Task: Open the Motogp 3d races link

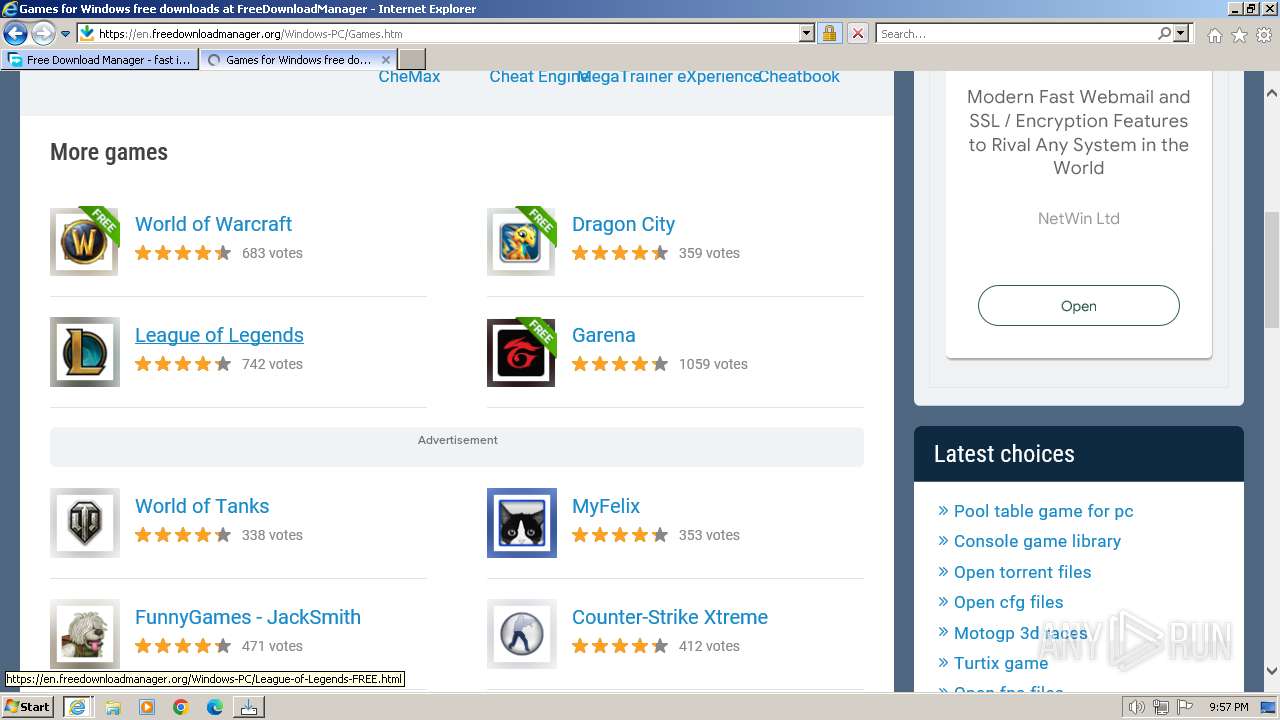Action: click(1020, 633)
